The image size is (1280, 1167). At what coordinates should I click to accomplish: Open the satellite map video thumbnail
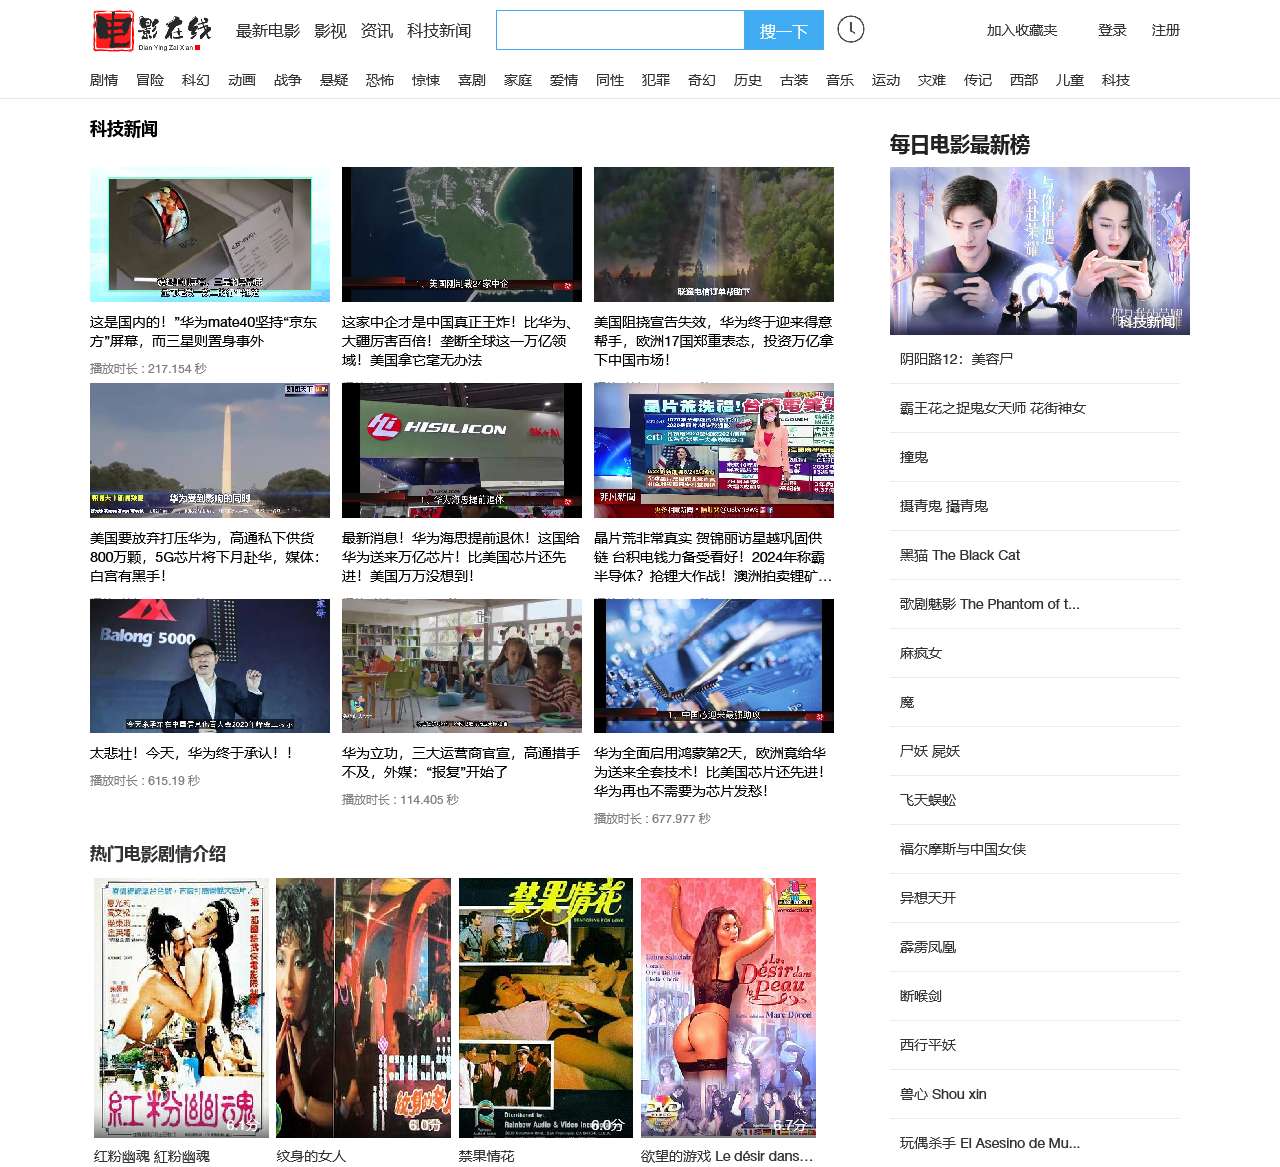[x=462, y=234]
